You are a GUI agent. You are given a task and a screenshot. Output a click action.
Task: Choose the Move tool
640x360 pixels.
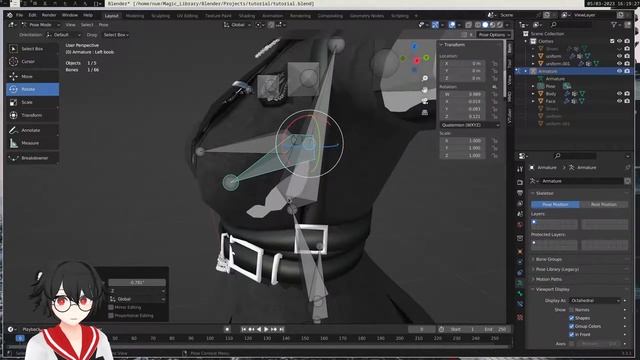[33, 76]
